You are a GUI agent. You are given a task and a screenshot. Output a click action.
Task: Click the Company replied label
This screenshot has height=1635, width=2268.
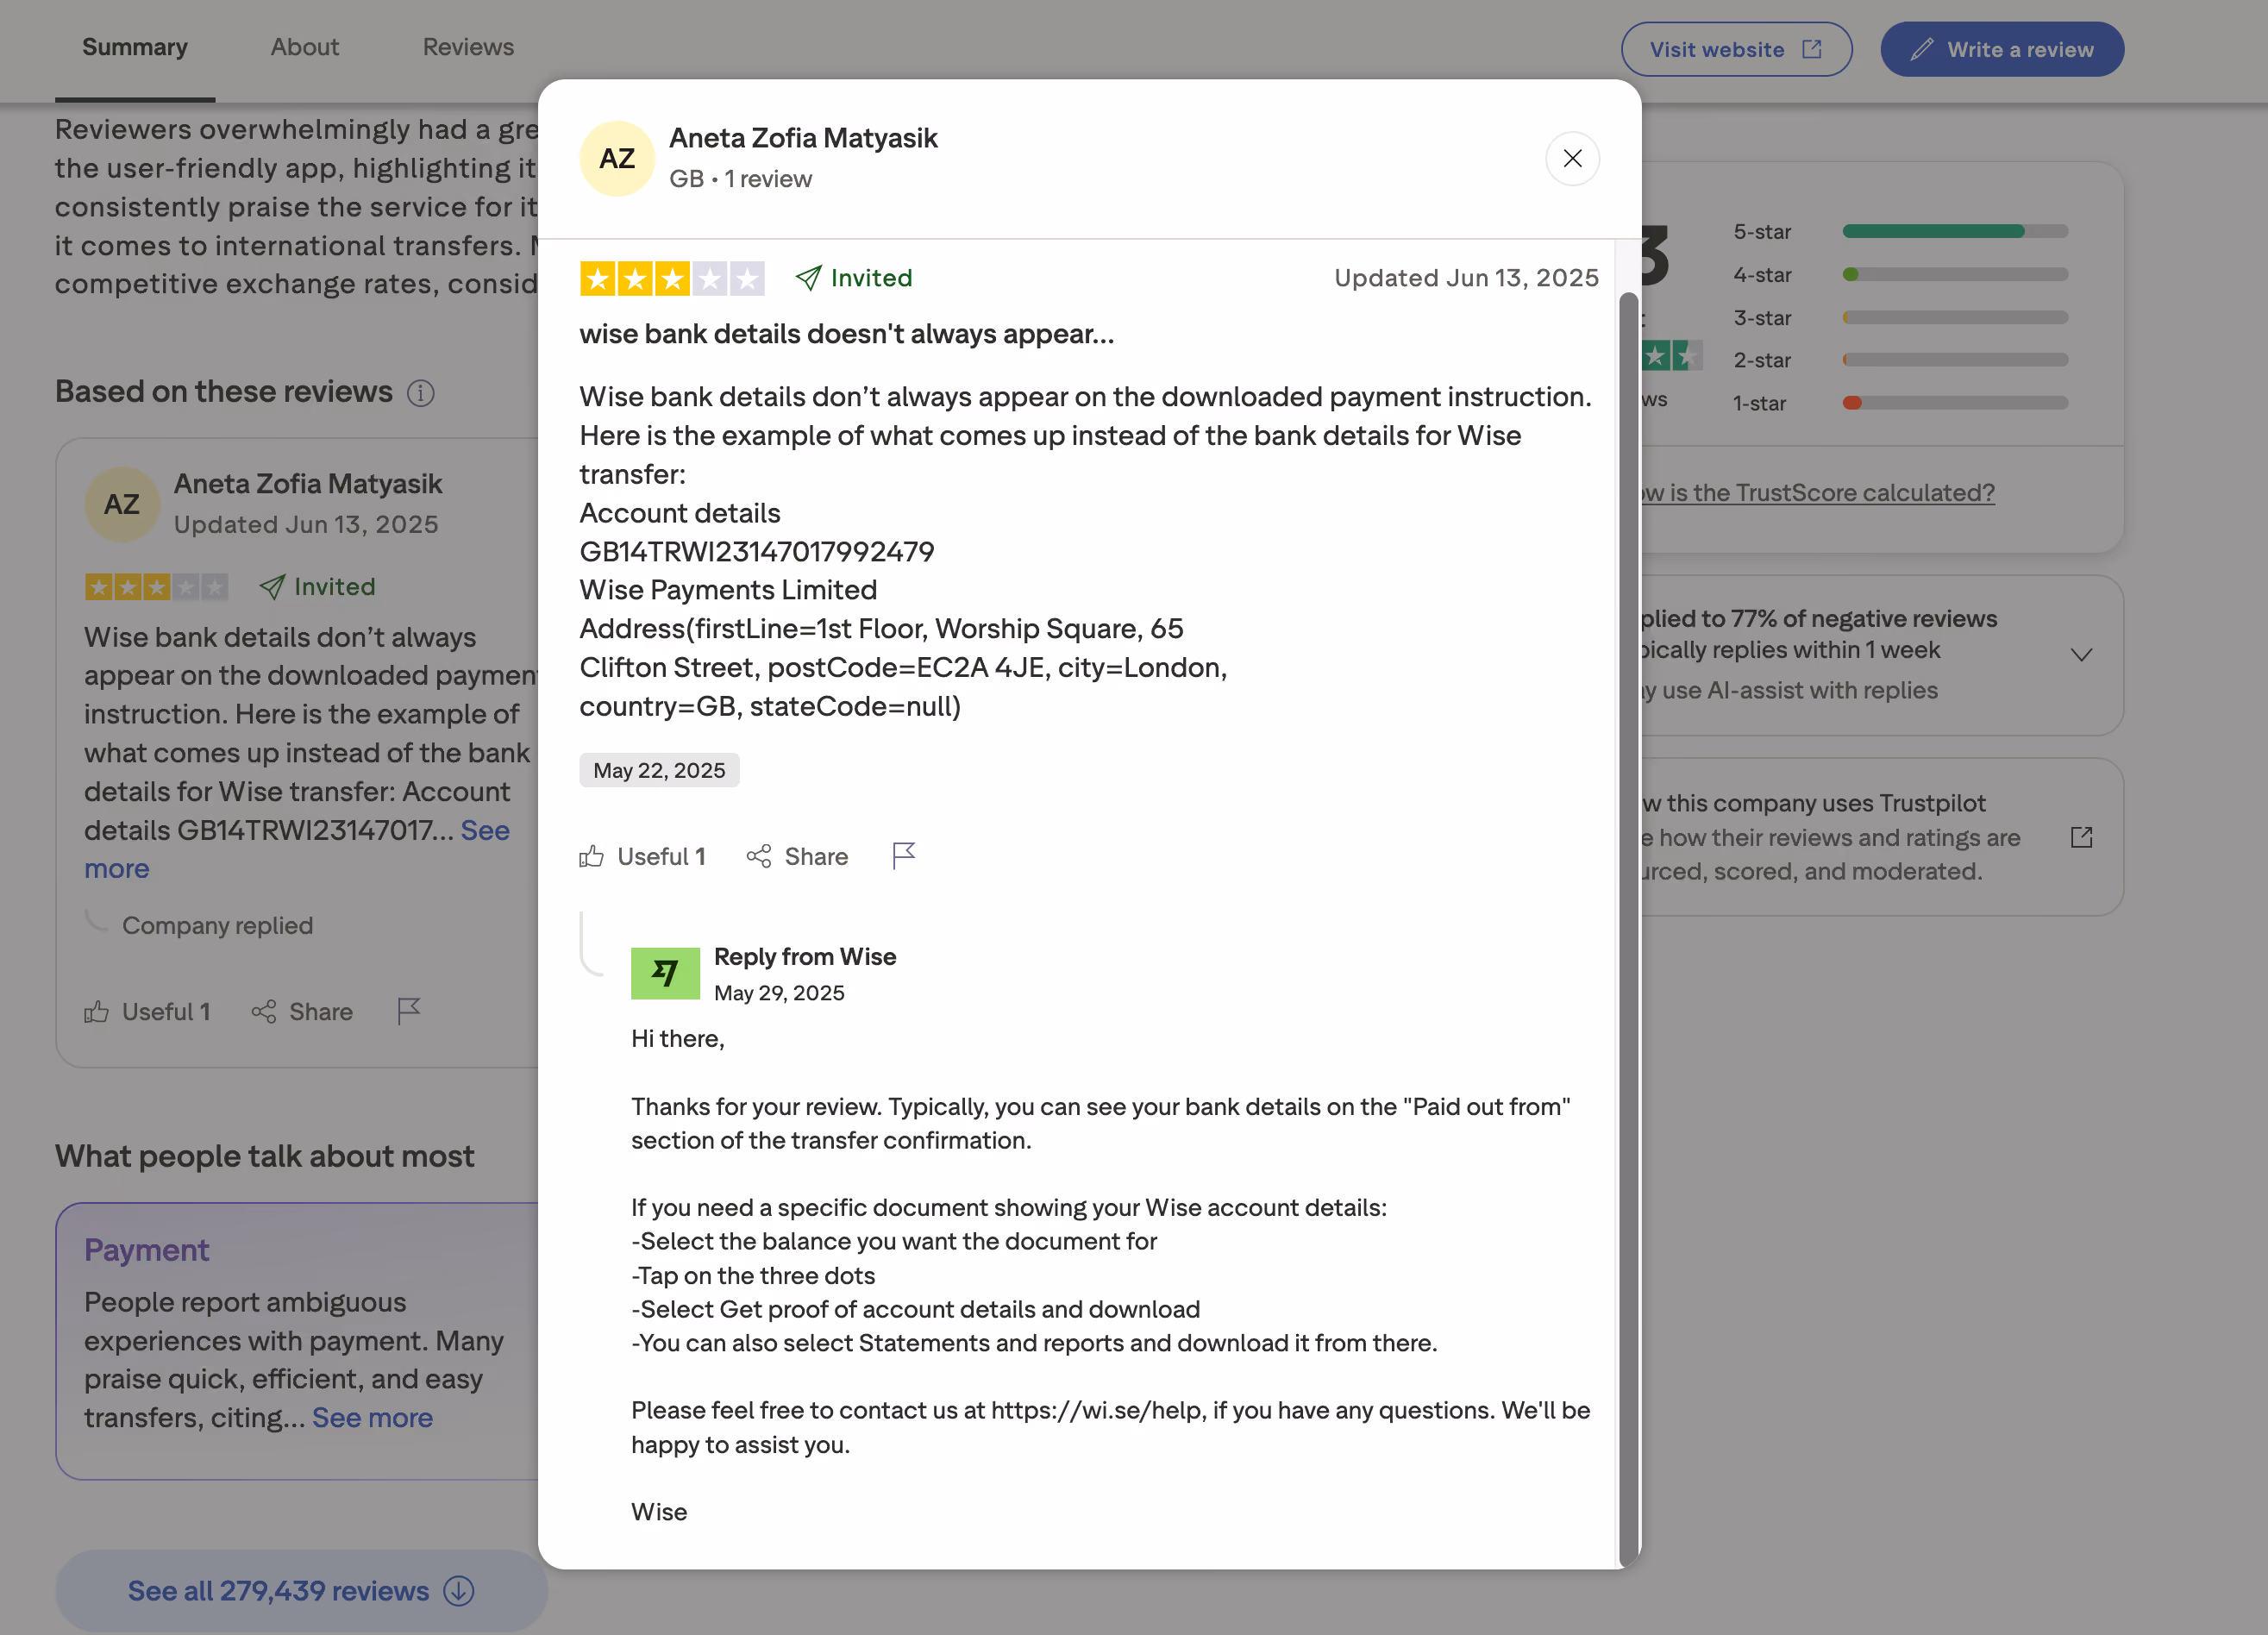tap(217, 926)
